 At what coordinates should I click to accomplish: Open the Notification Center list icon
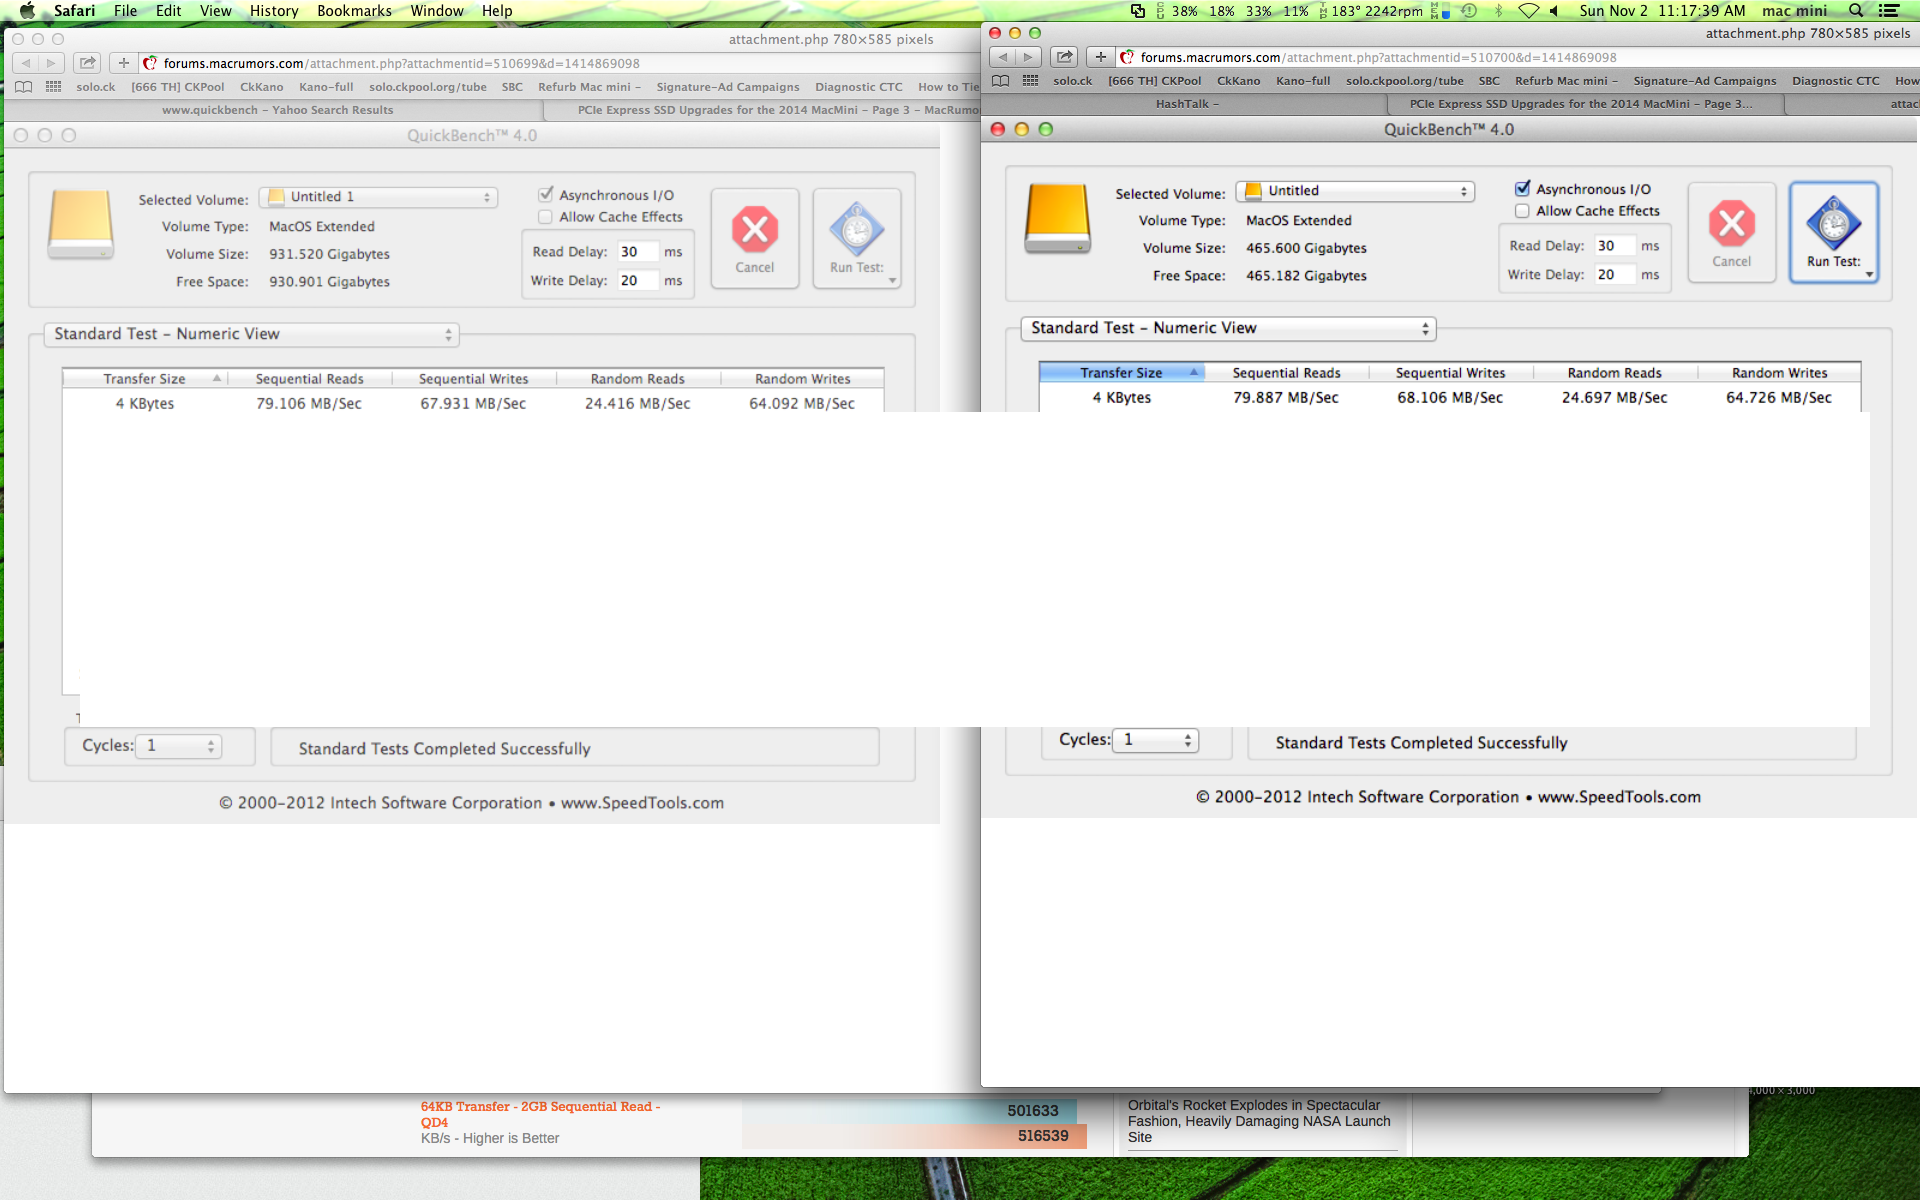pyautogui.click(x=1889, y=11)
